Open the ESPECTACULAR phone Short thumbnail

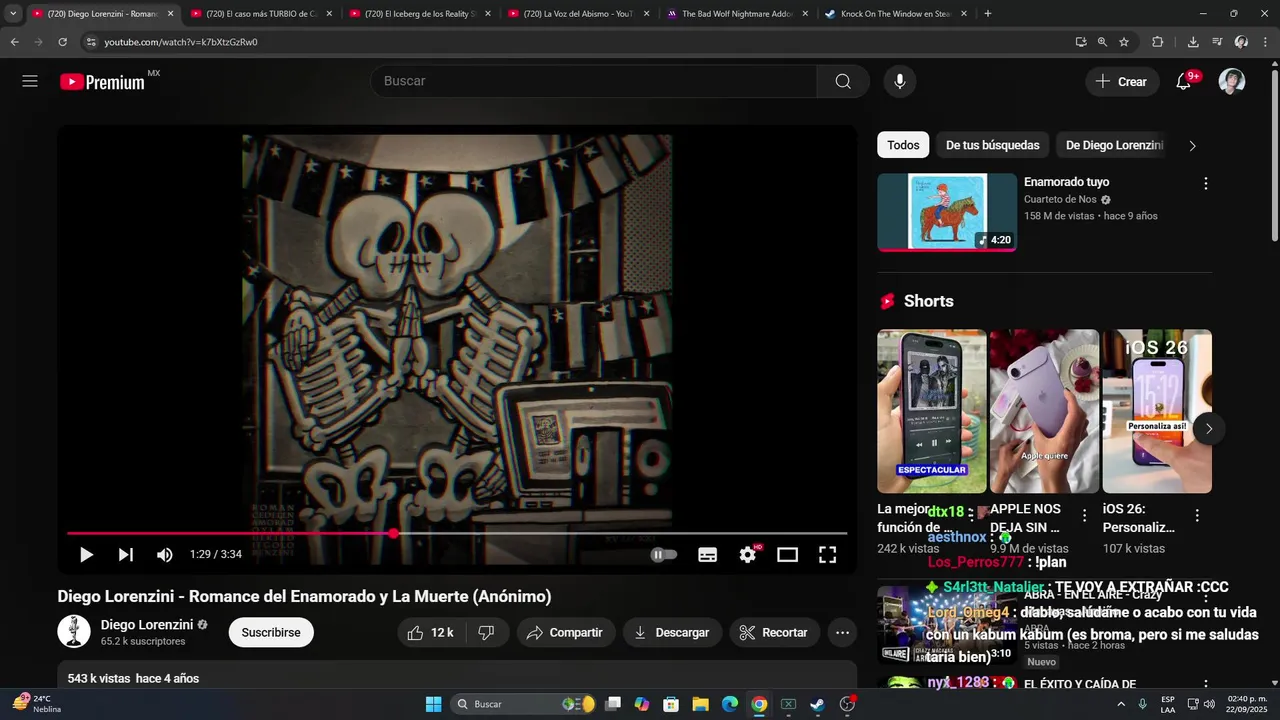coord(932,411)
